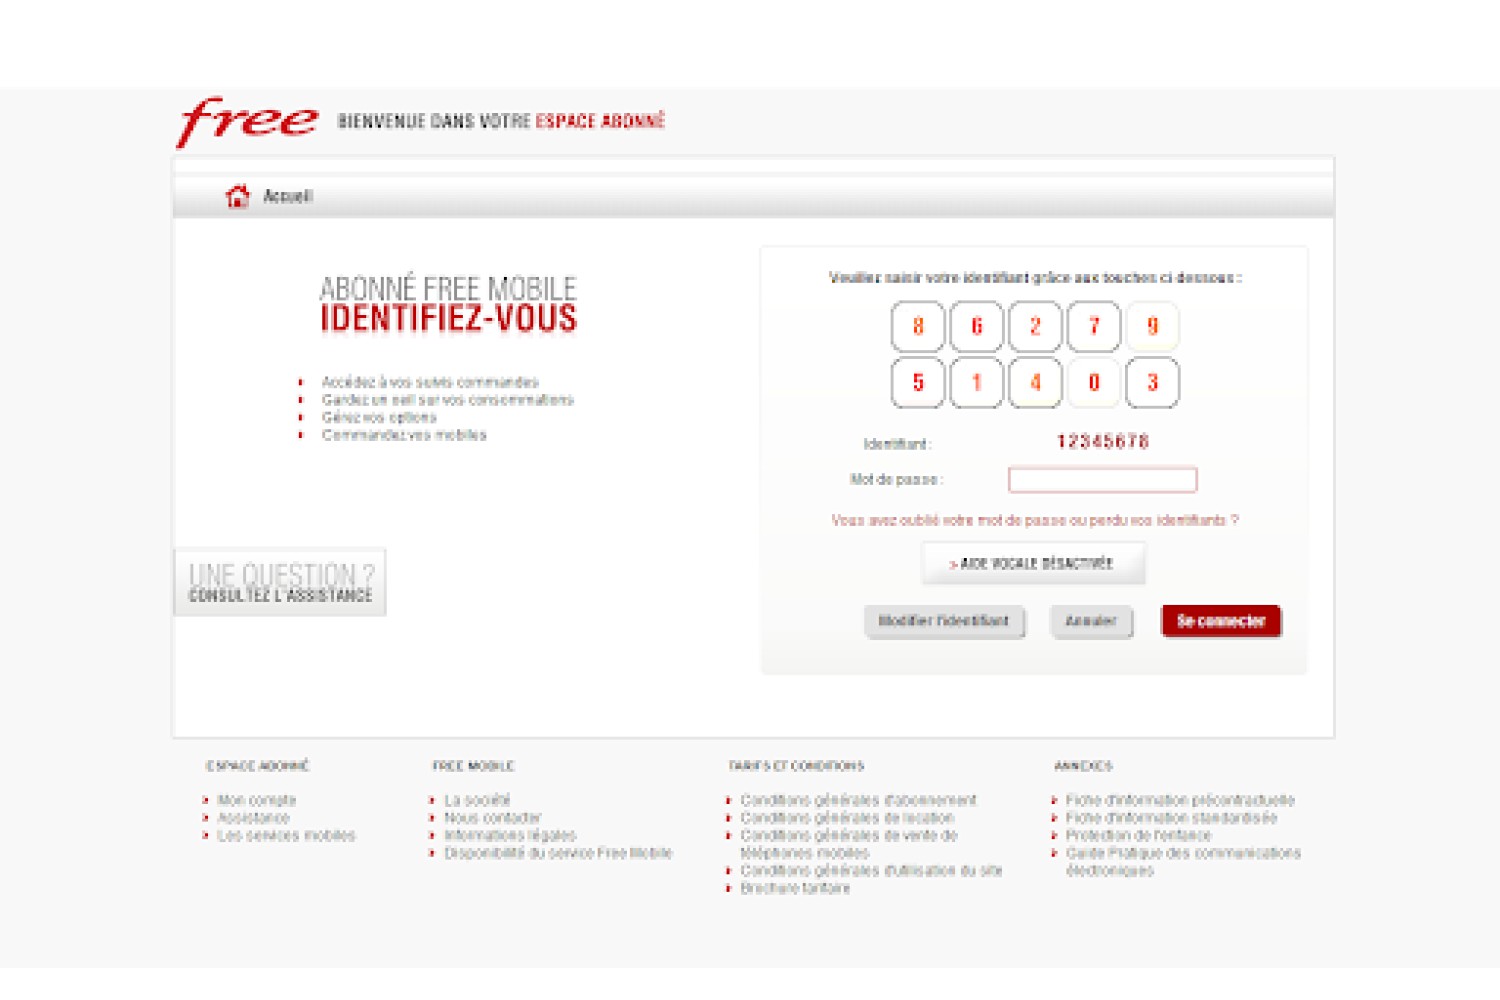Click the 'Gérez vos options' bullet text

pyautogui.click(x=379, y=417)
